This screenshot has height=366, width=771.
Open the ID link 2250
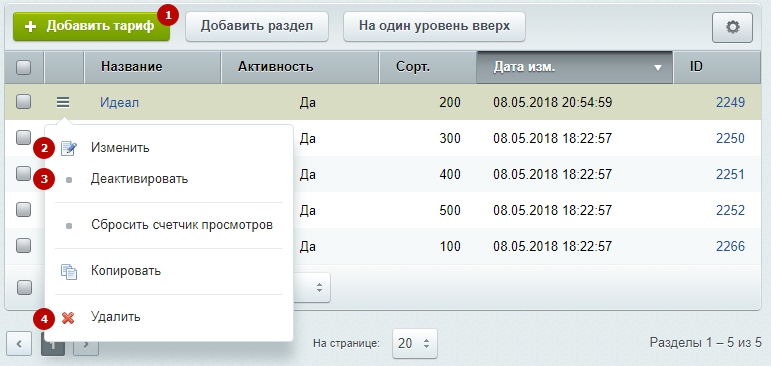pos(730,138)
